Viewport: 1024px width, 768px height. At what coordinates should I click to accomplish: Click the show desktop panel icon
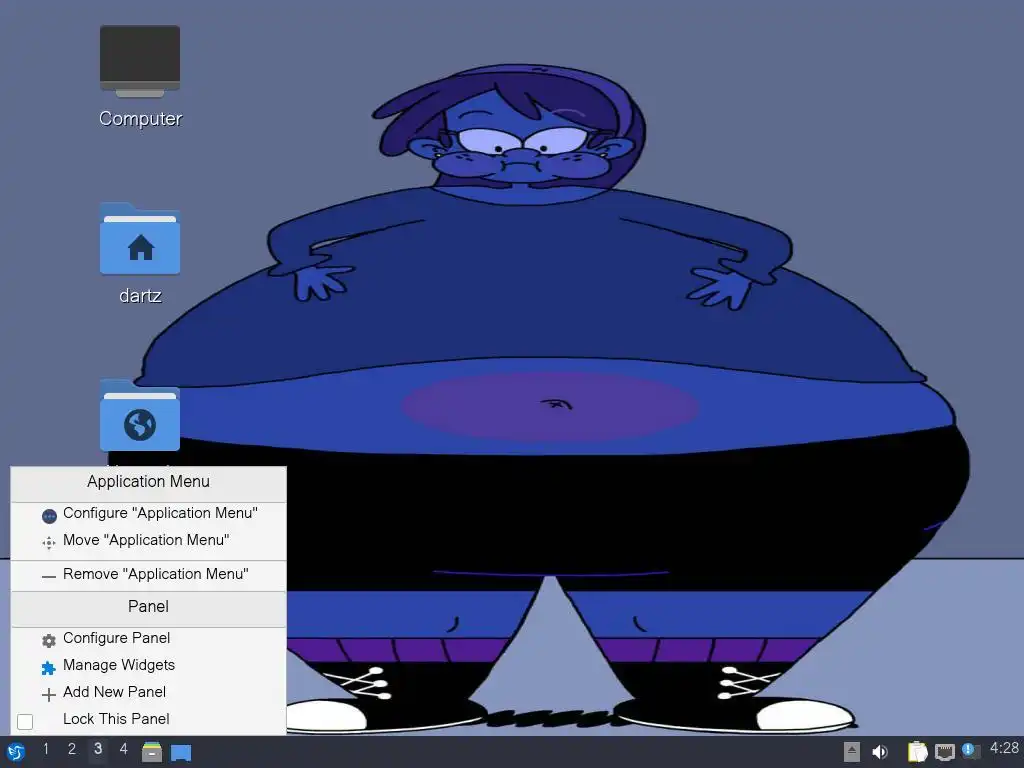181,752
